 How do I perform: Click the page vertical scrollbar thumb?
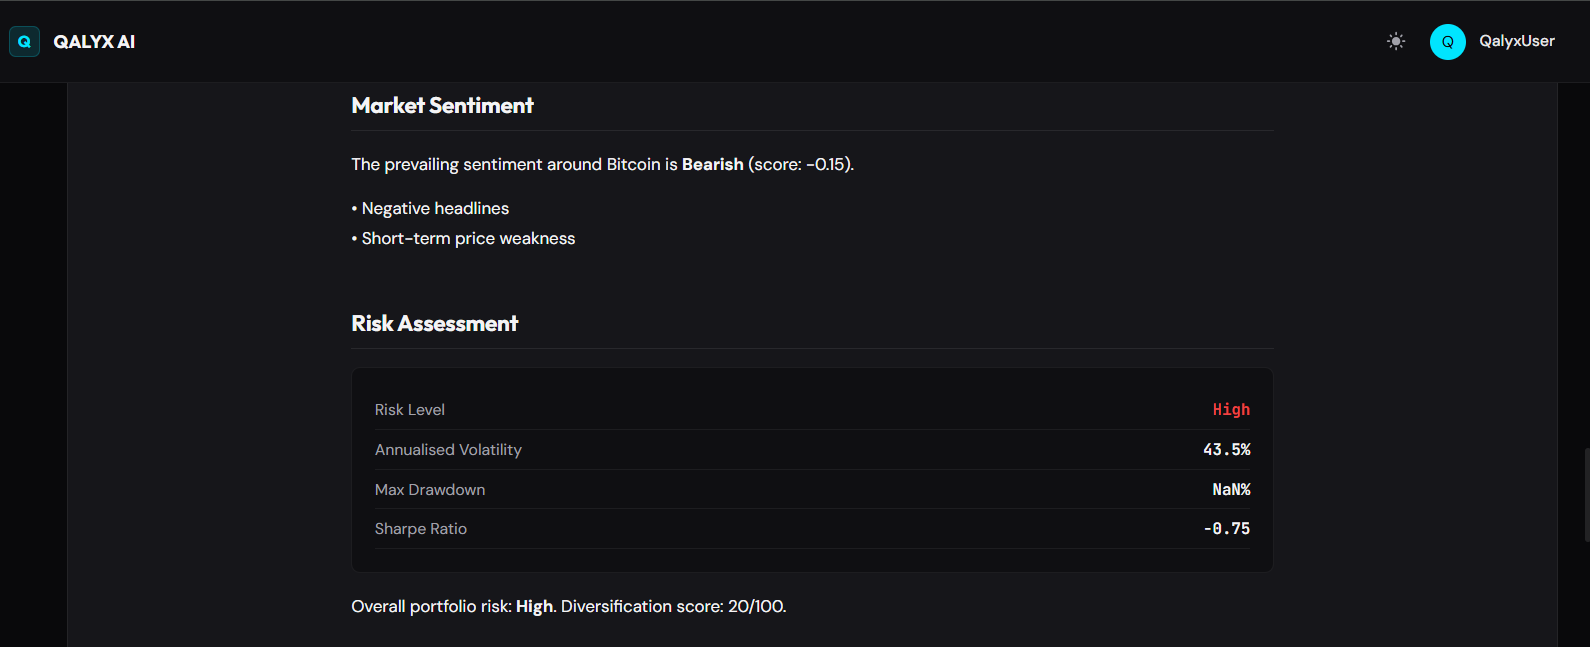1586,495
